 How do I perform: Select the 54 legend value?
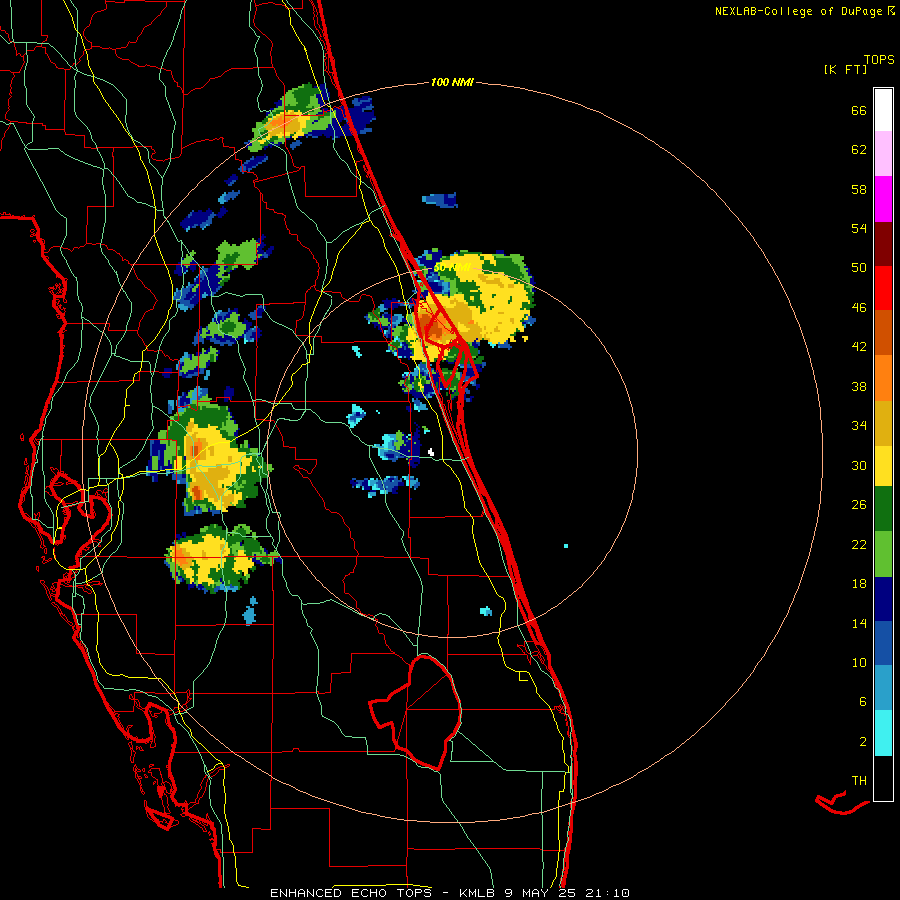point(859,228)
